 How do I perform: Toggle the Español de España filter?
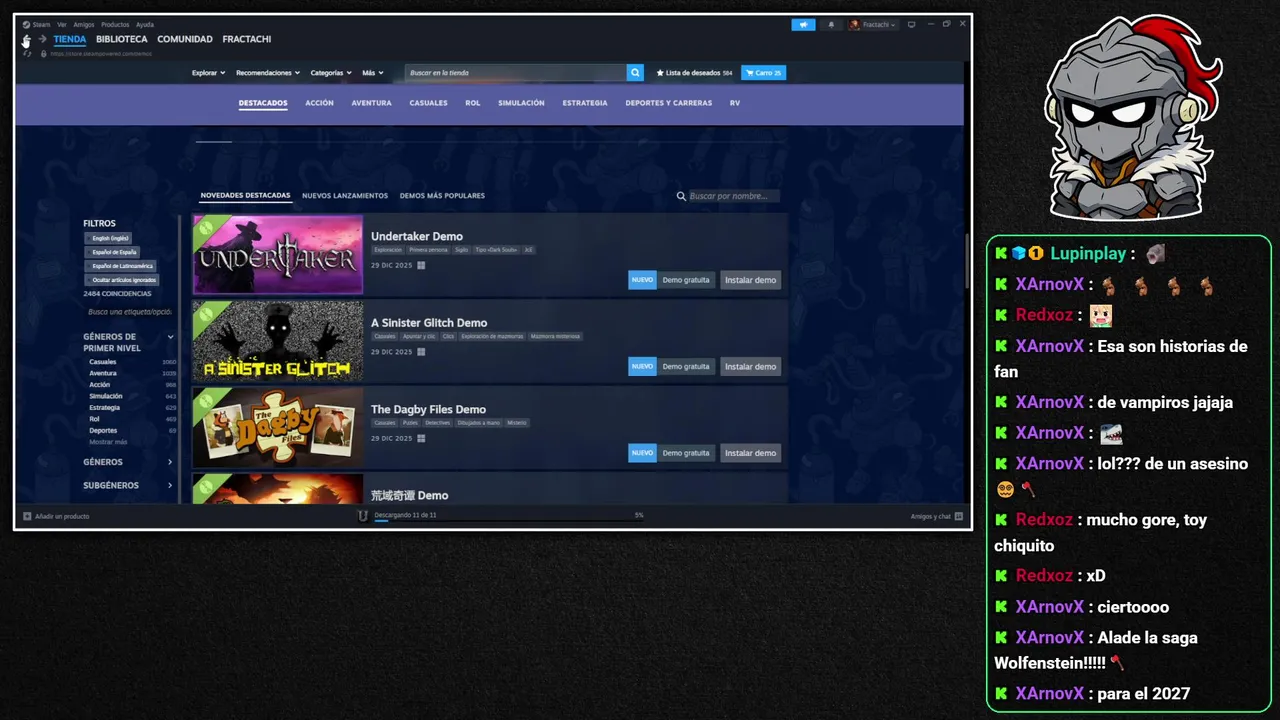tap(113, 252)
